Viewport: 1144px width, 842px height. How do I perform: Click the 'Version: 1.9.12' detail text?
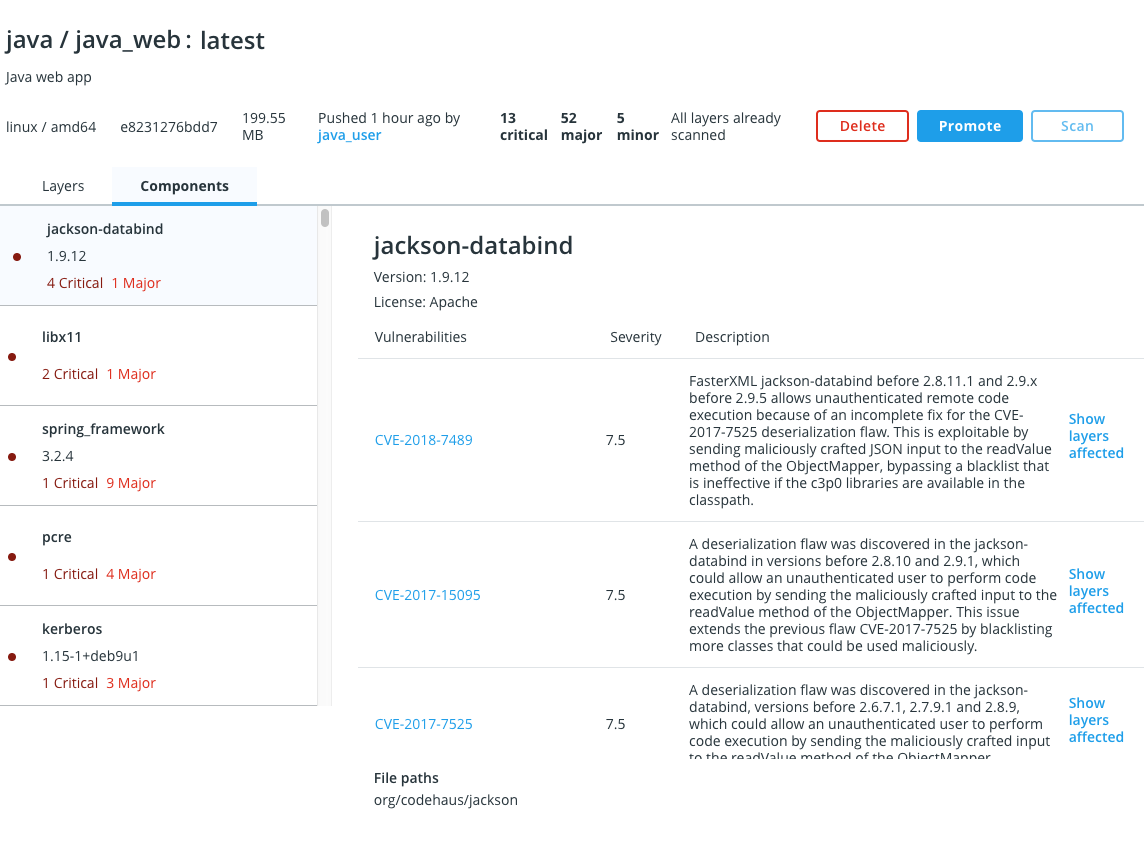point(421,277)
